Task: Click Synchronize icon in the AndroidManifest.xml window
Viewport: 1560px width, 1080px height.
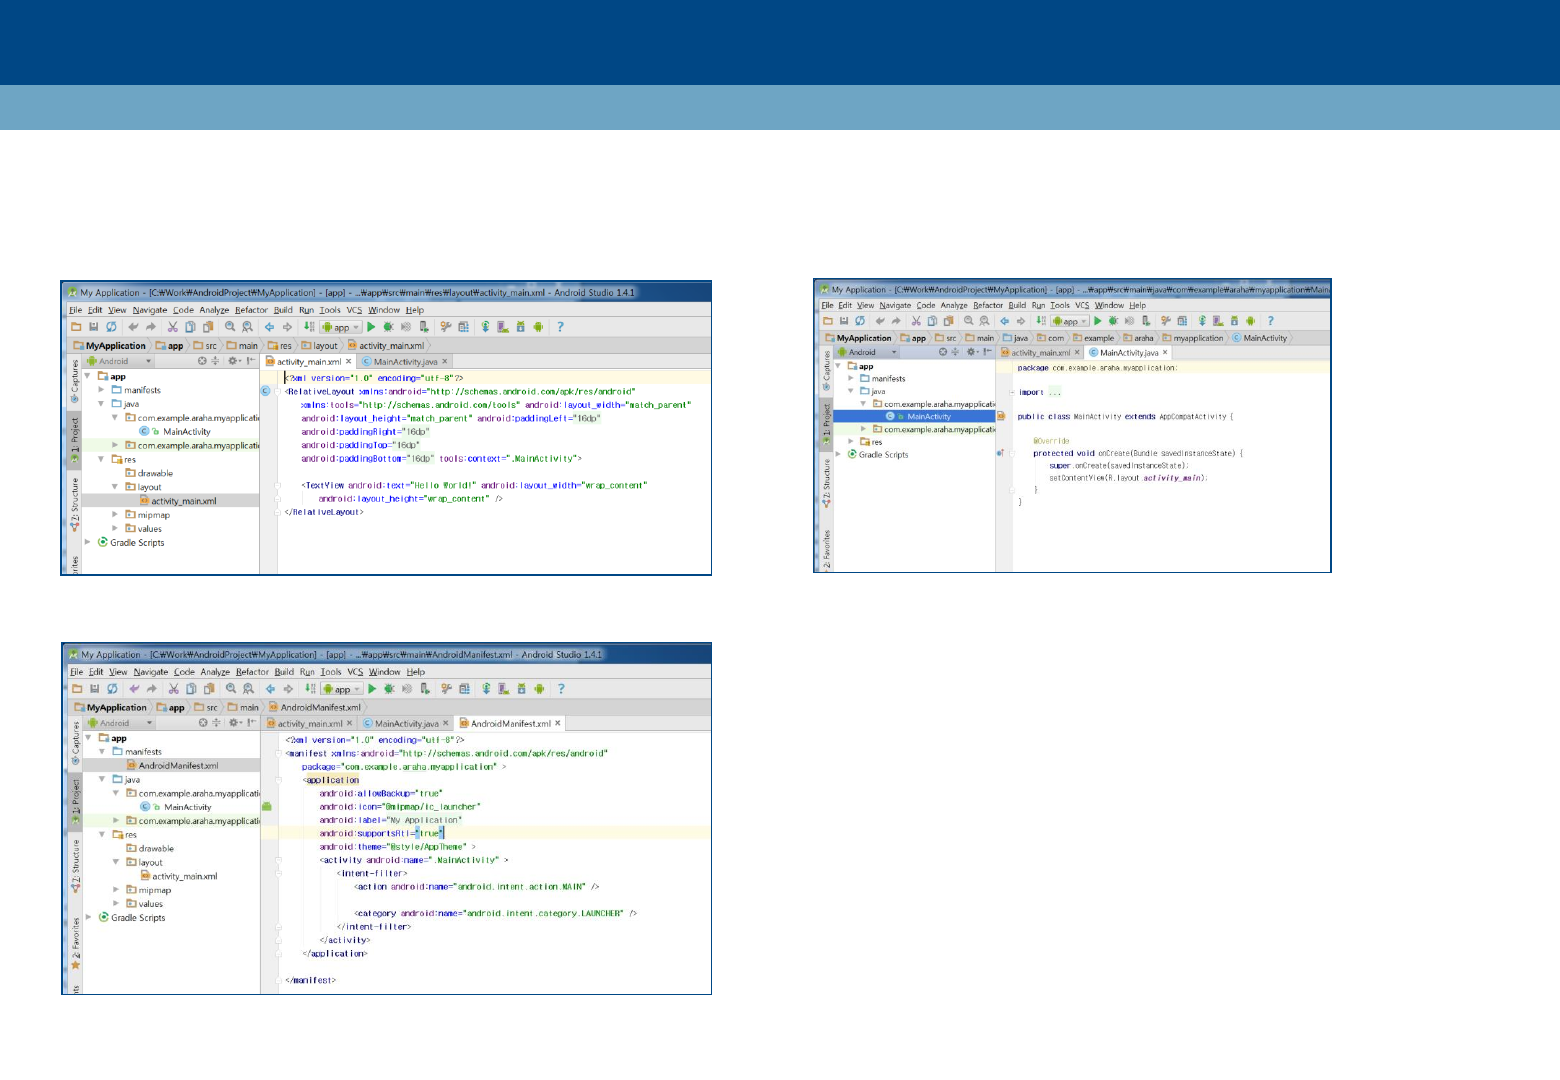Action: click(112, 689)
